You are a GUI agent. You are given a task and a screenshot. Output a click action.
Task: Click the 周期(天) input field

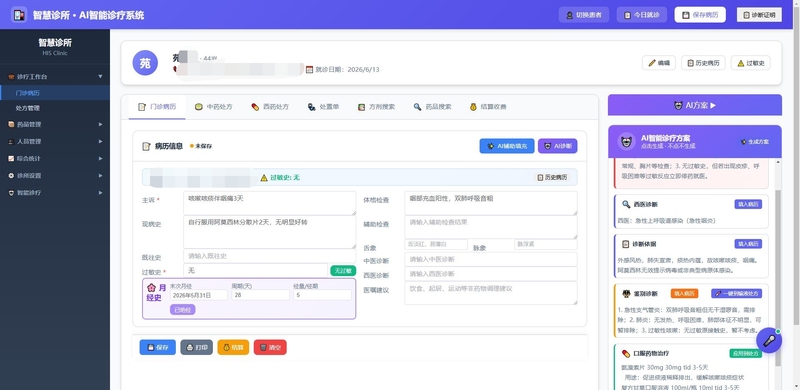[260, 295]
